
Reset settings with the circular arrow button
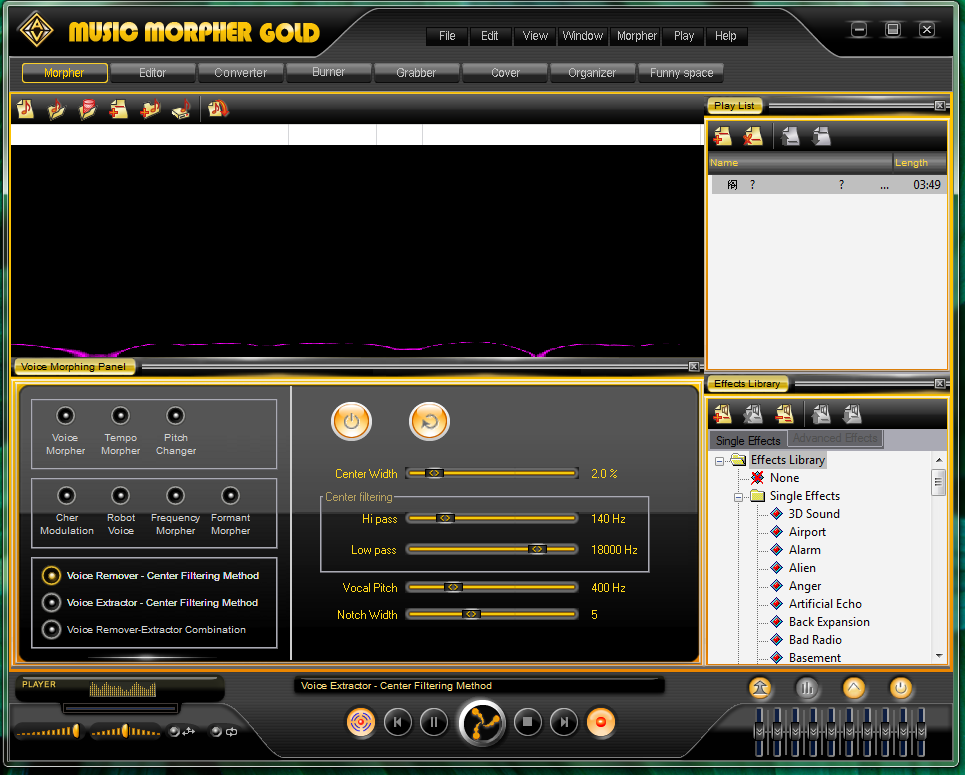click(430, 422)
